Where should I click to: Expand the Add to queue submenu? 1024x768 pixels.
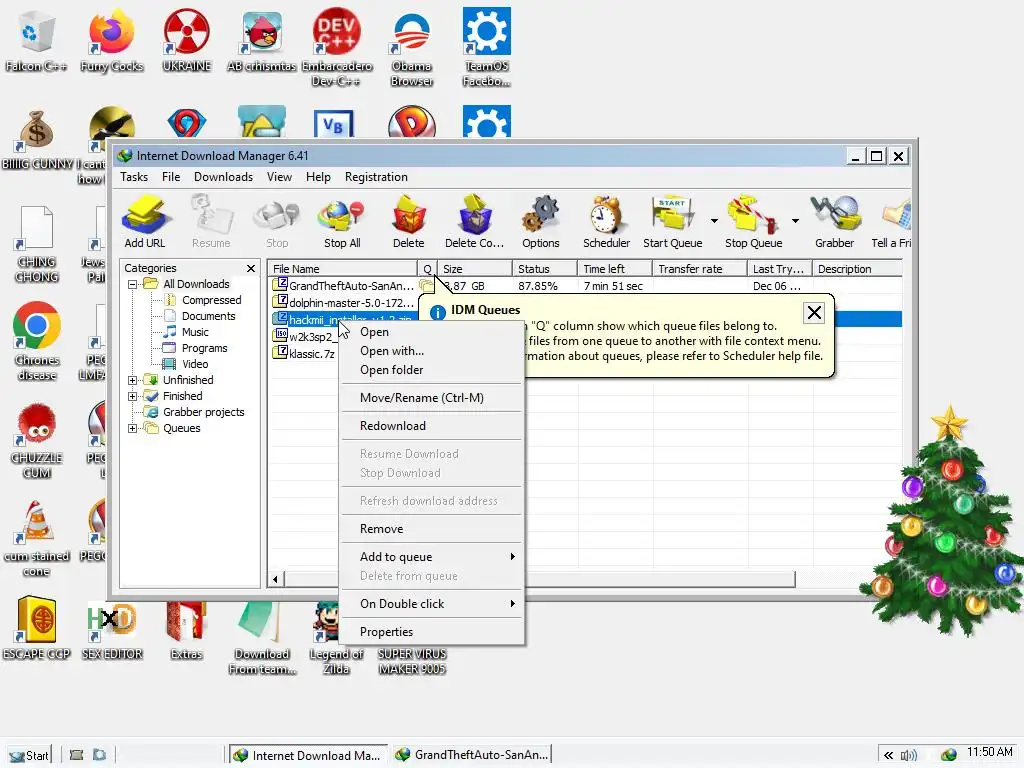(x=432, y=557)
